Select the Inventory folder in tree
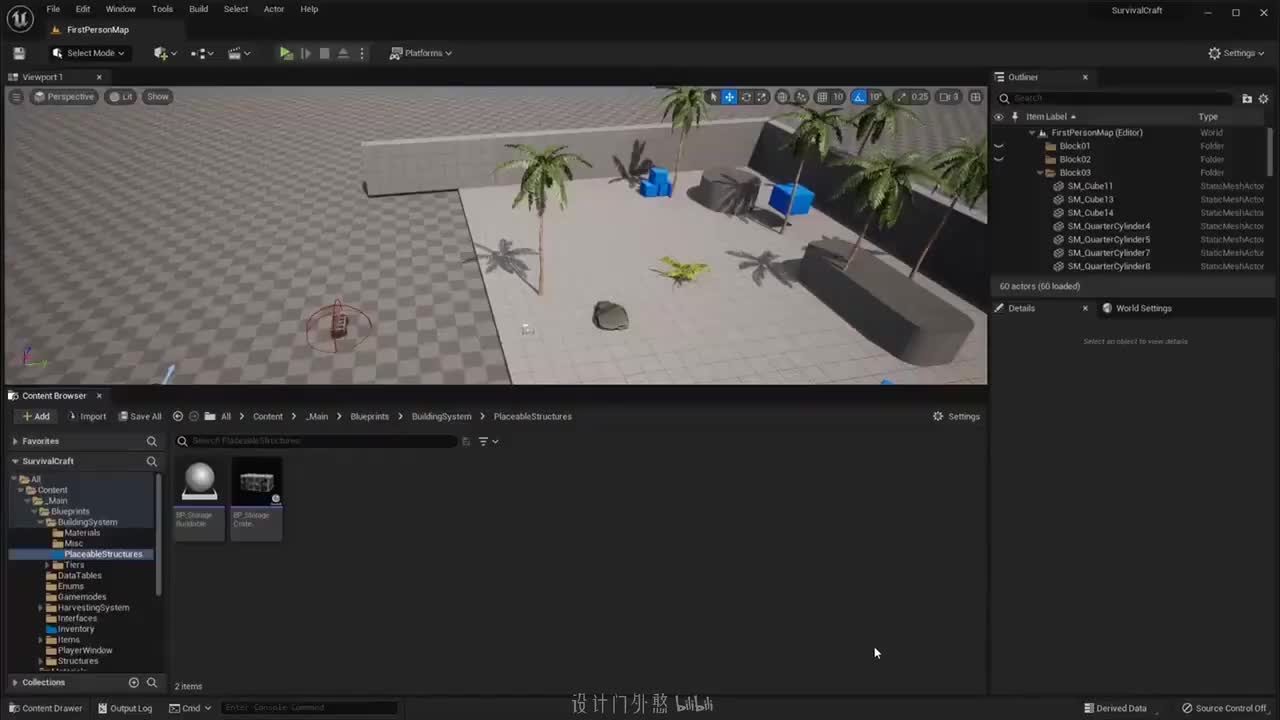 pos(76,629)
